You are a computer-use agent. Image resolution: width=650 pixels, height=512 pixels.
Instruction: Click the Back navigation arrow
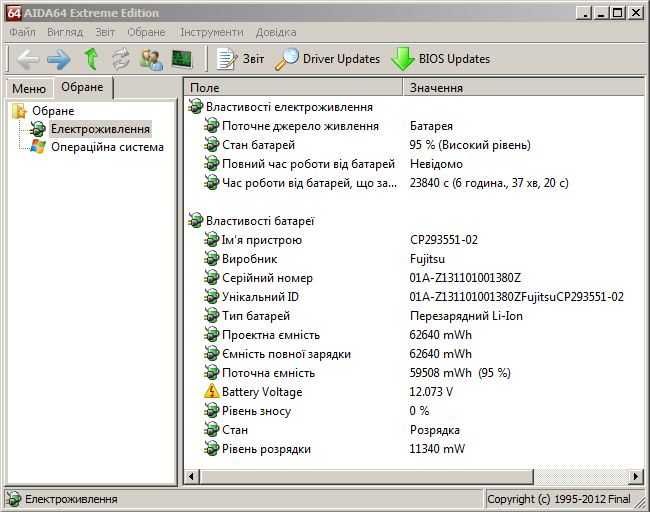28,59
